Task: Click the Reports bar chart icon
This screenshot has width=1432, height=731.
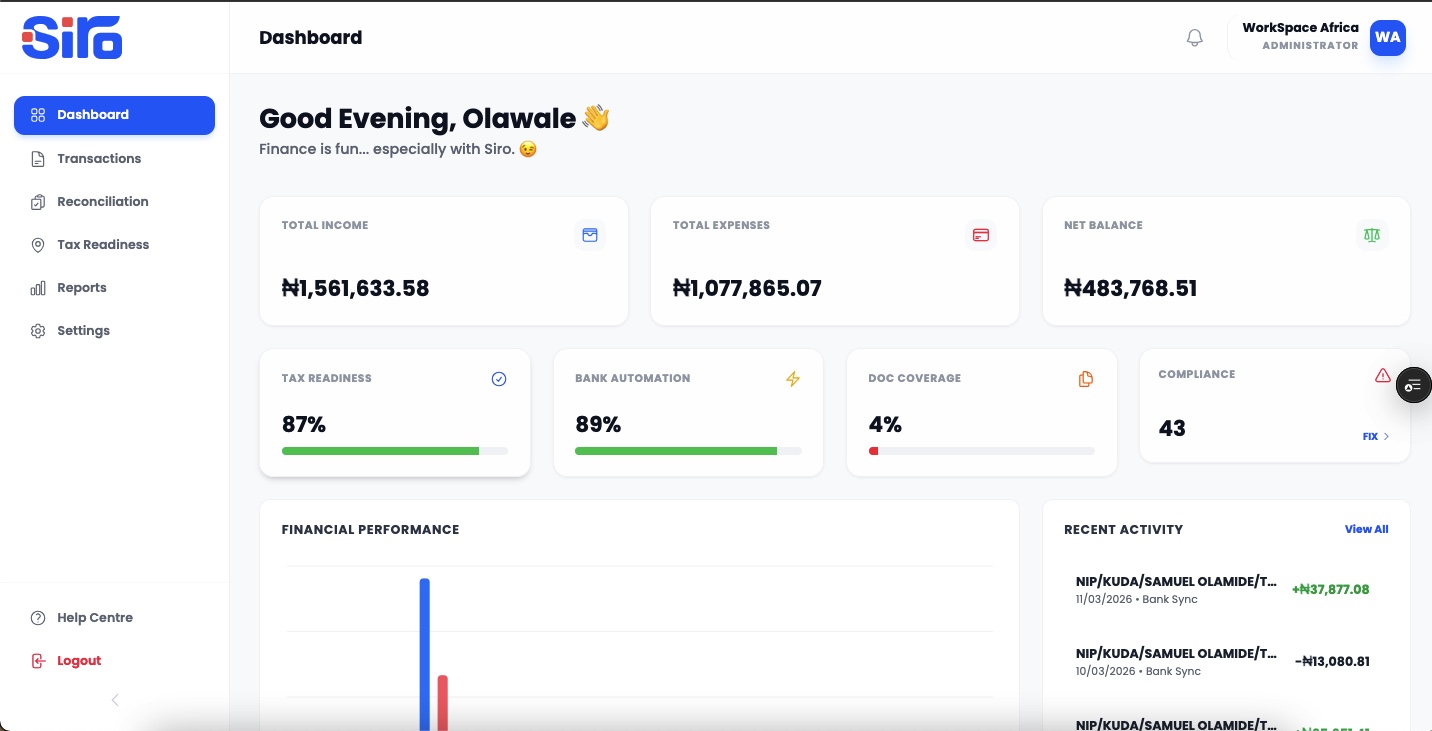Action: tap(38, 288)
